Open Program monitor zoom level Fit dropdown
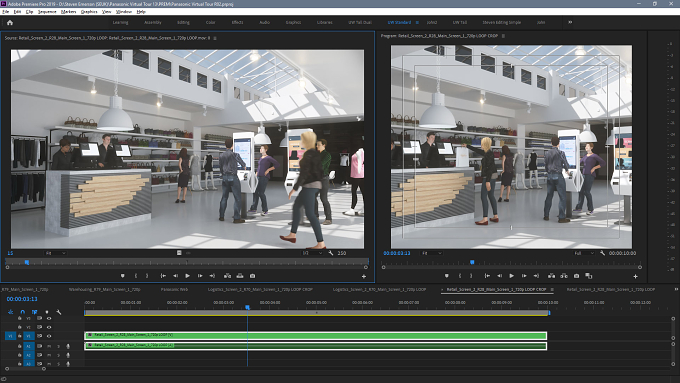The width and height of the screenshot is (680, 383). (x=432, y=253)
